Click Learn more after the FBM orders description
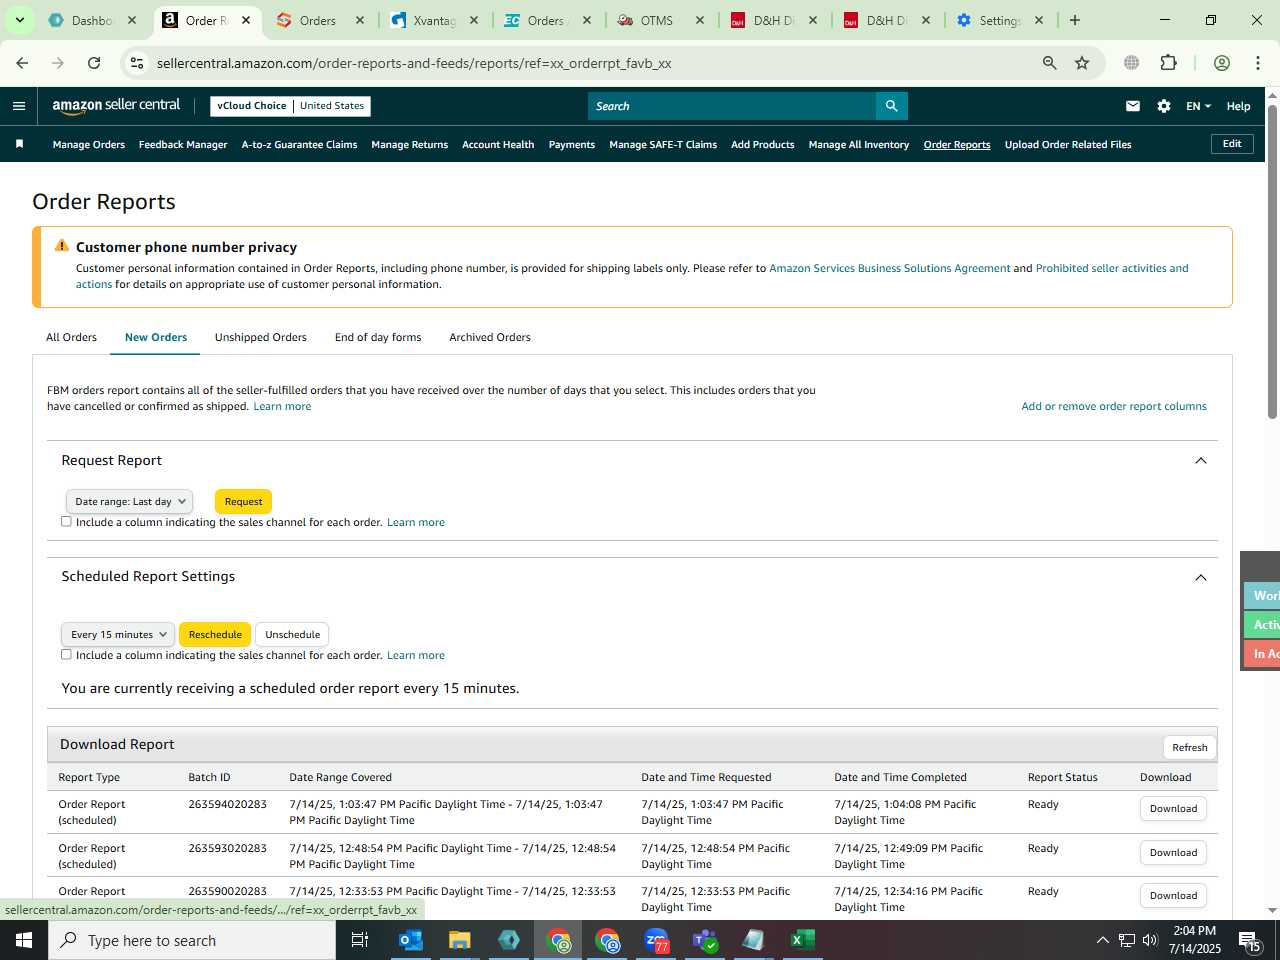The height and width of the screenshot is (960, 1280). [282, 407]
